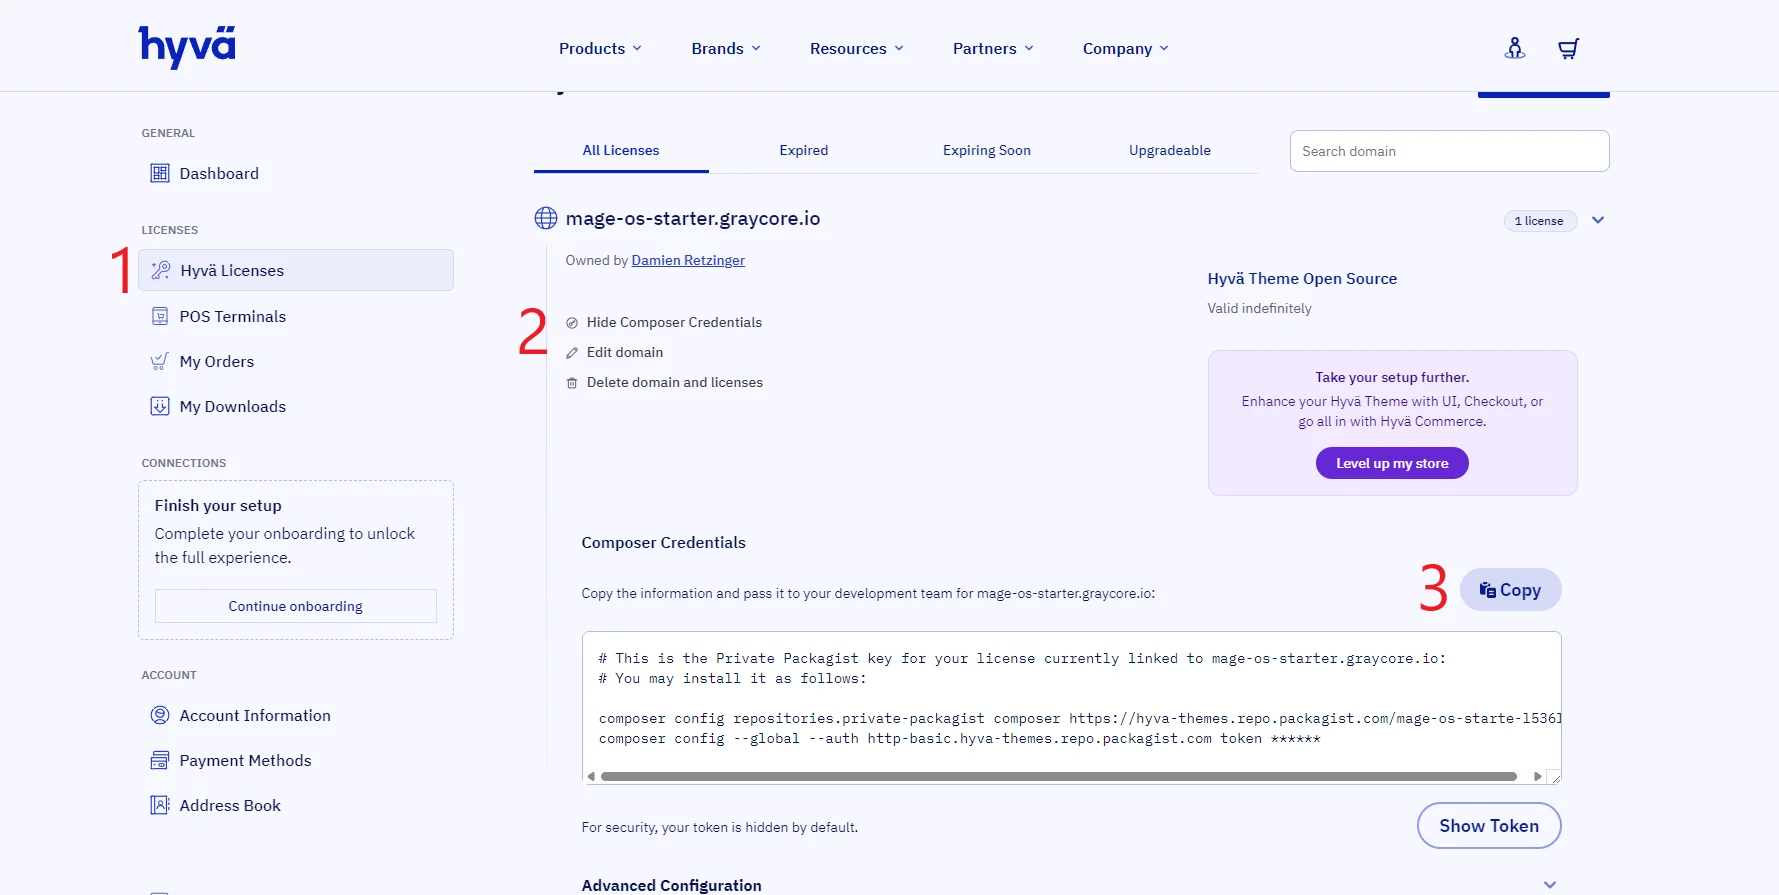Click the globe icon beside mage-os-starter.graycore.io

(x=546, y=218)
